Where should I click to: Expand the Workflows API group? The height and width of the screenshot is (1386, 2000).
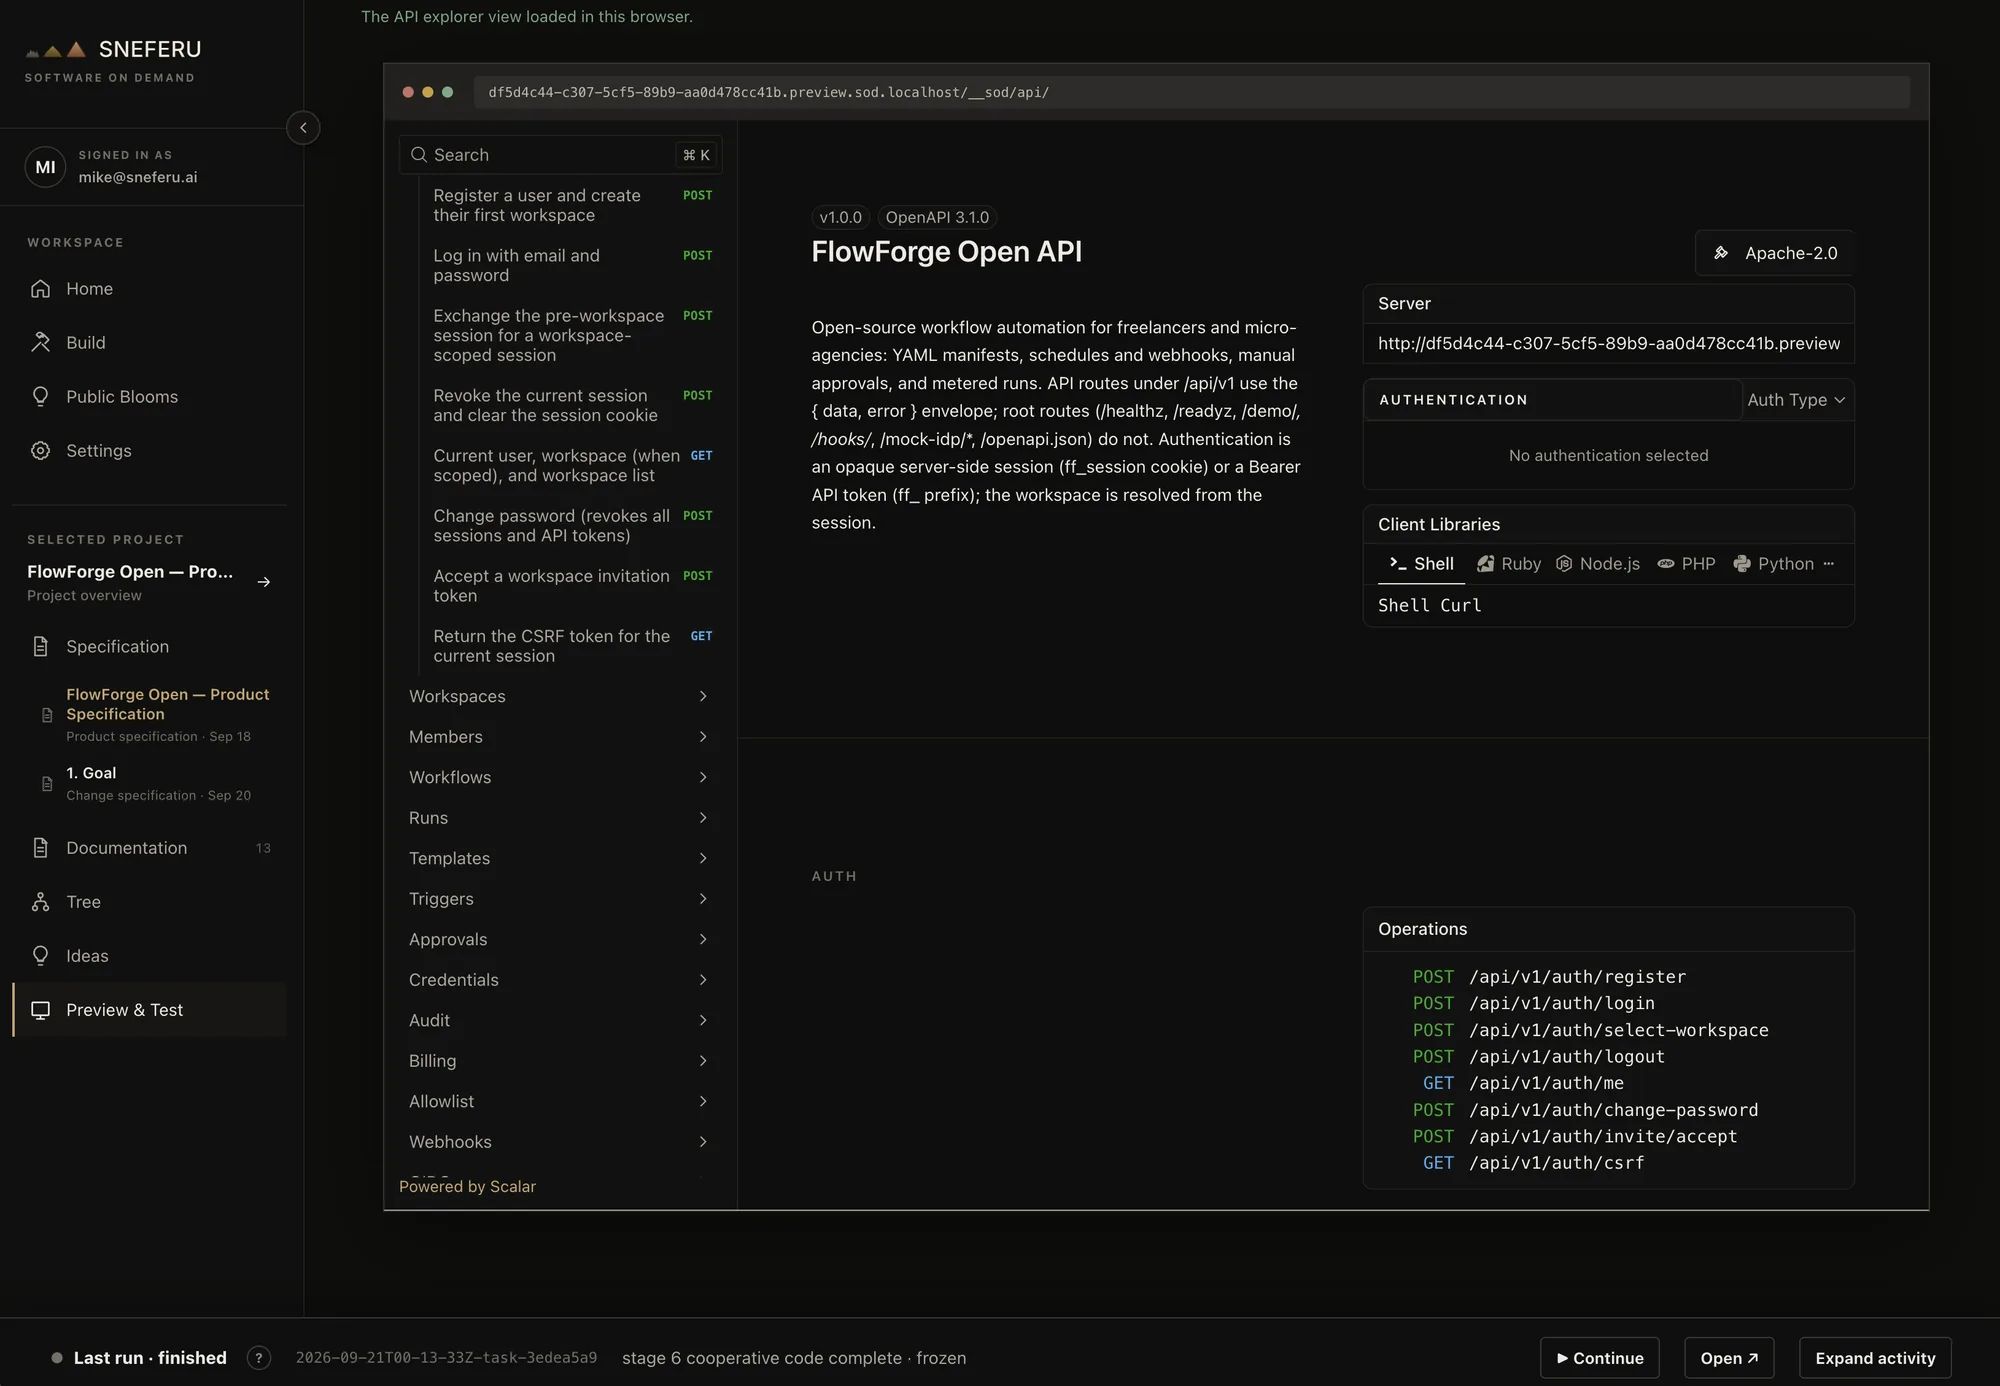[560, 777]
